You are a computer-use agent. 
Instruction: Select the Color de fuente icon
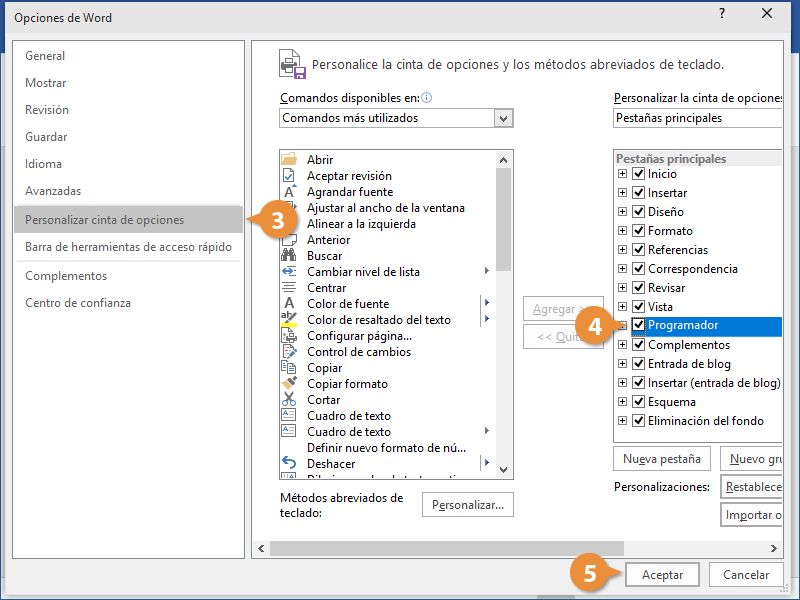(x=289, y=304)
